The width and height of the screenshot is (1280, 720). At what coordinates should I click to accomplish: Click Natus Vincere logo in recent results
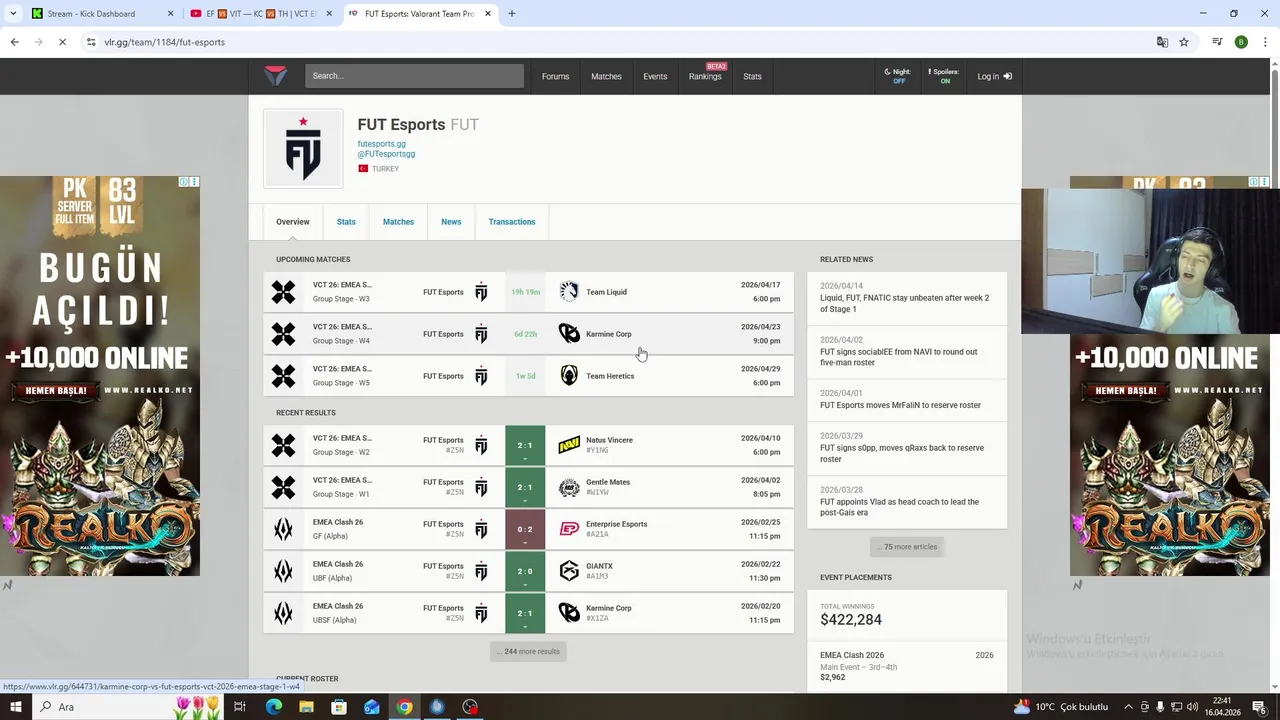click(x=569, y=445)
